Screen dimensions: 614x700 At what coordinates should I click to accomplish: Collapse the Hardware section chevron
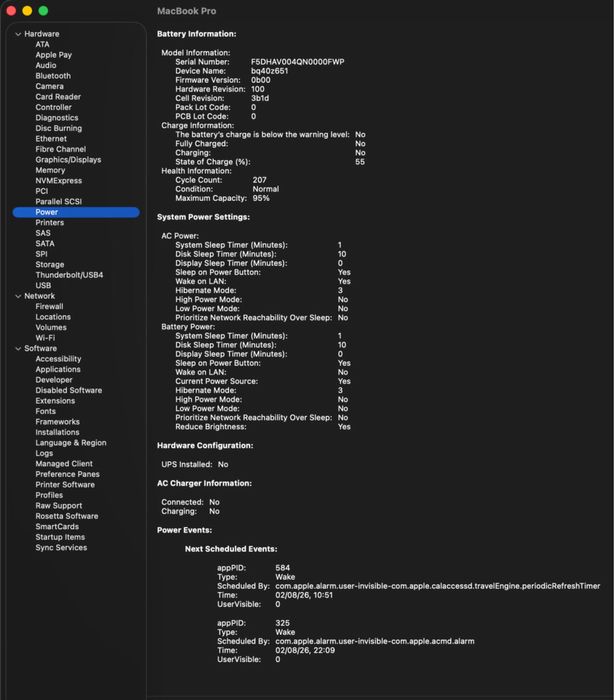(x=18, y=34)
